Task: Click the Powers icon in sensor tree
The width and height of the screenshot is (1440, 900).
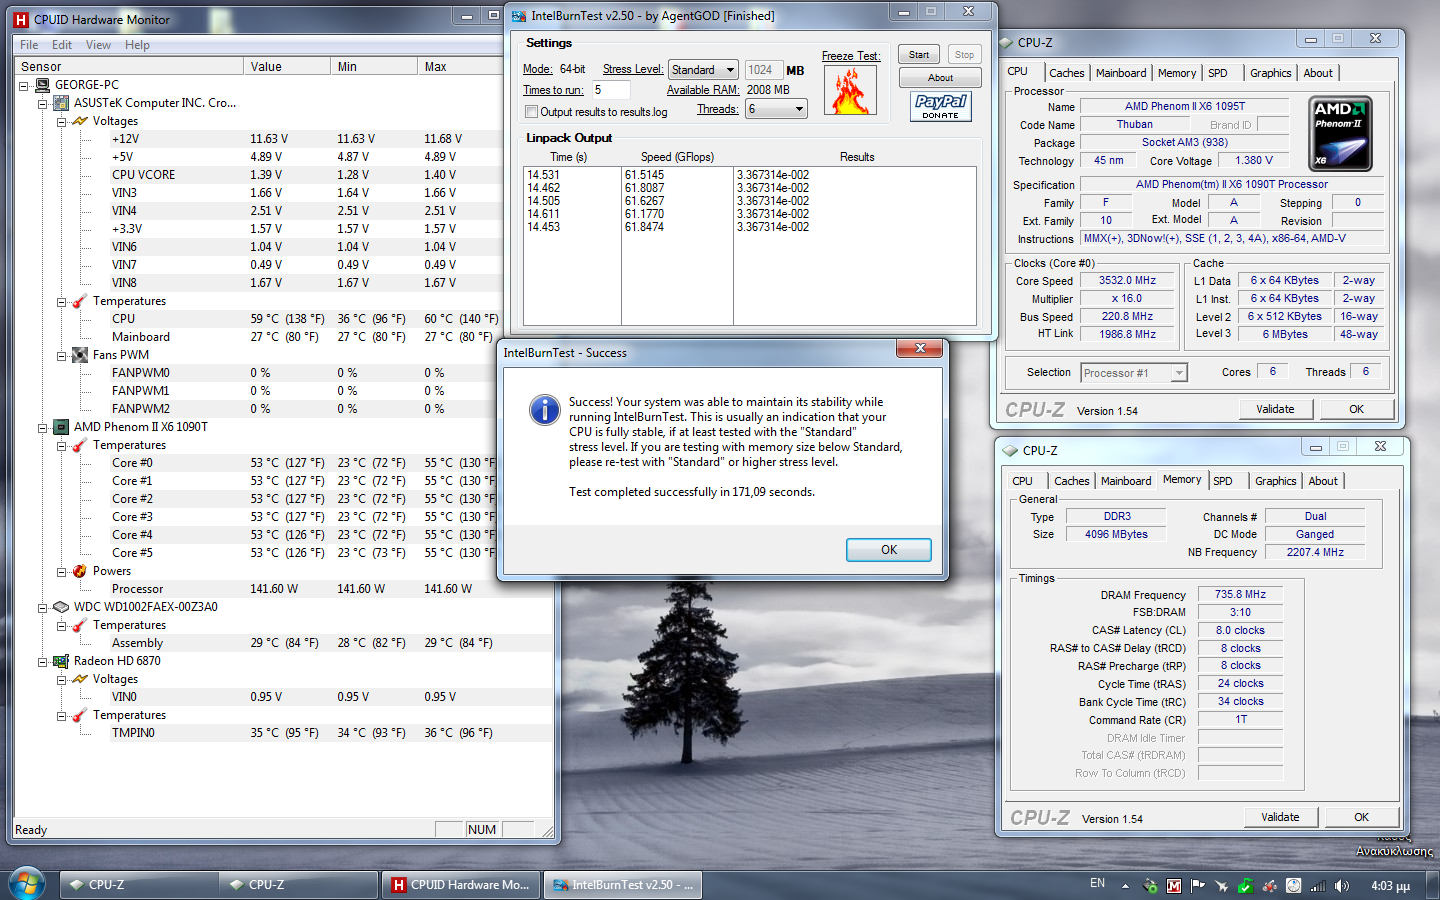Action: point(80,571)
